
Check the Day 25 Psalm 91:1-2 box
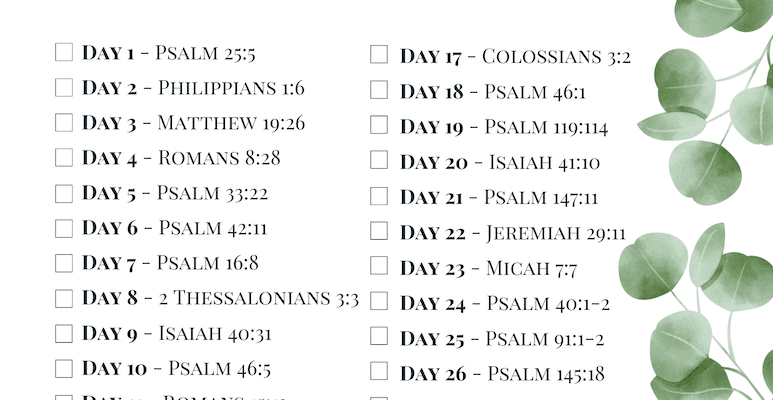pyautogui.click(x=379, y=337)
